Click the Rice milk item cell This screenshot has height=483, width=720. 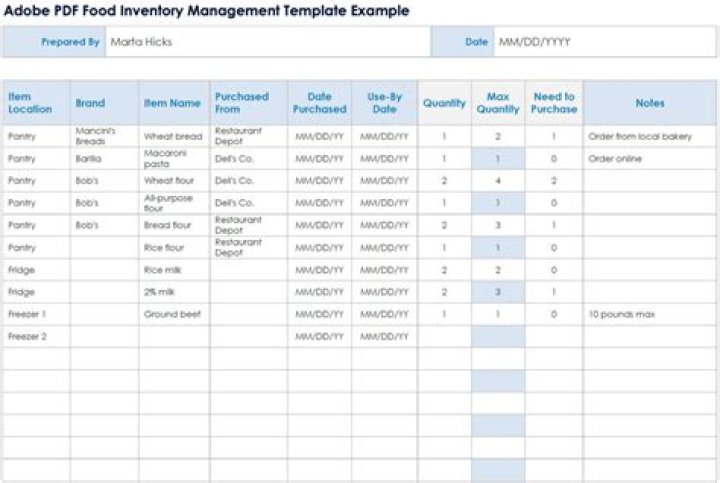174,270
